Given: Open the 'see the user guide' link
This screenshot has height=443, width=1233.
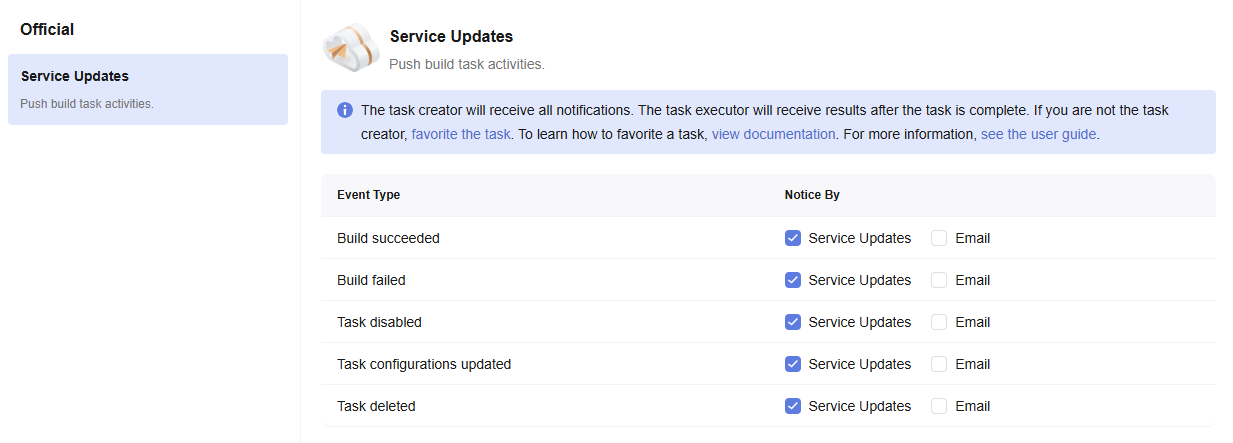Looking at the screenshot, I should (1038, 134).
